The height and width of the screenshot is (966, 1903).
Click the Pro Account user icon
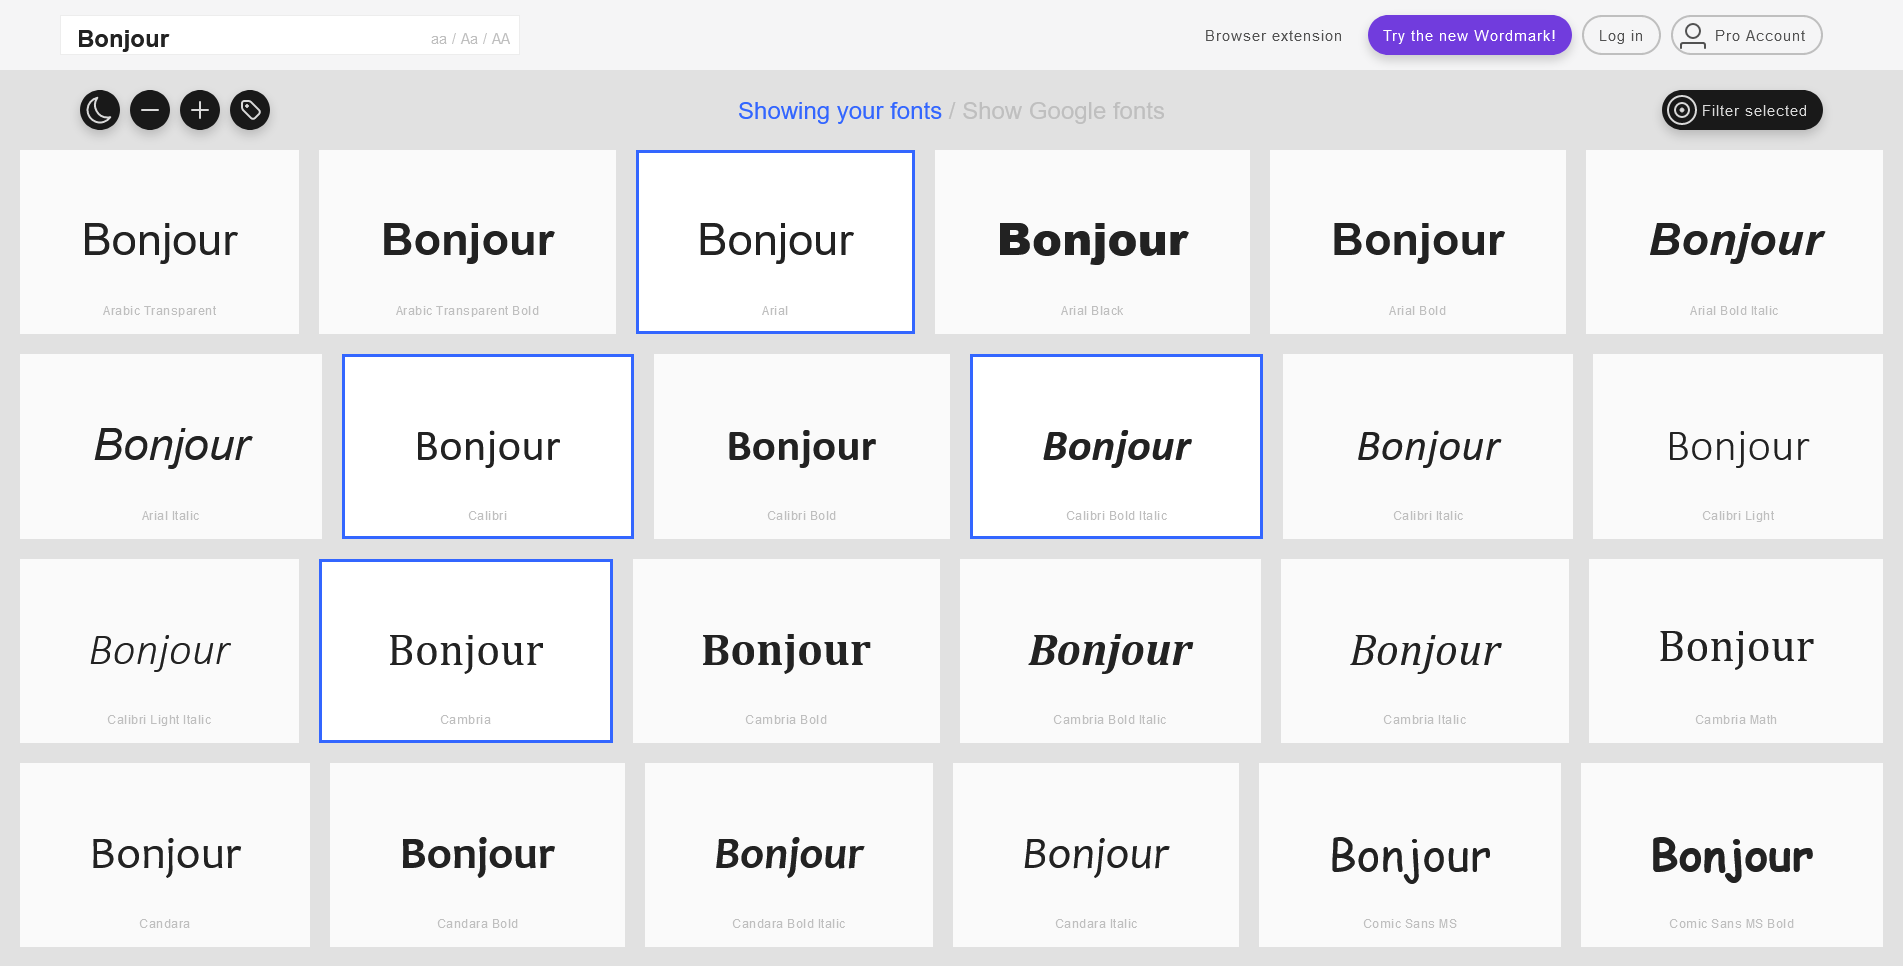pos(1693,36)
